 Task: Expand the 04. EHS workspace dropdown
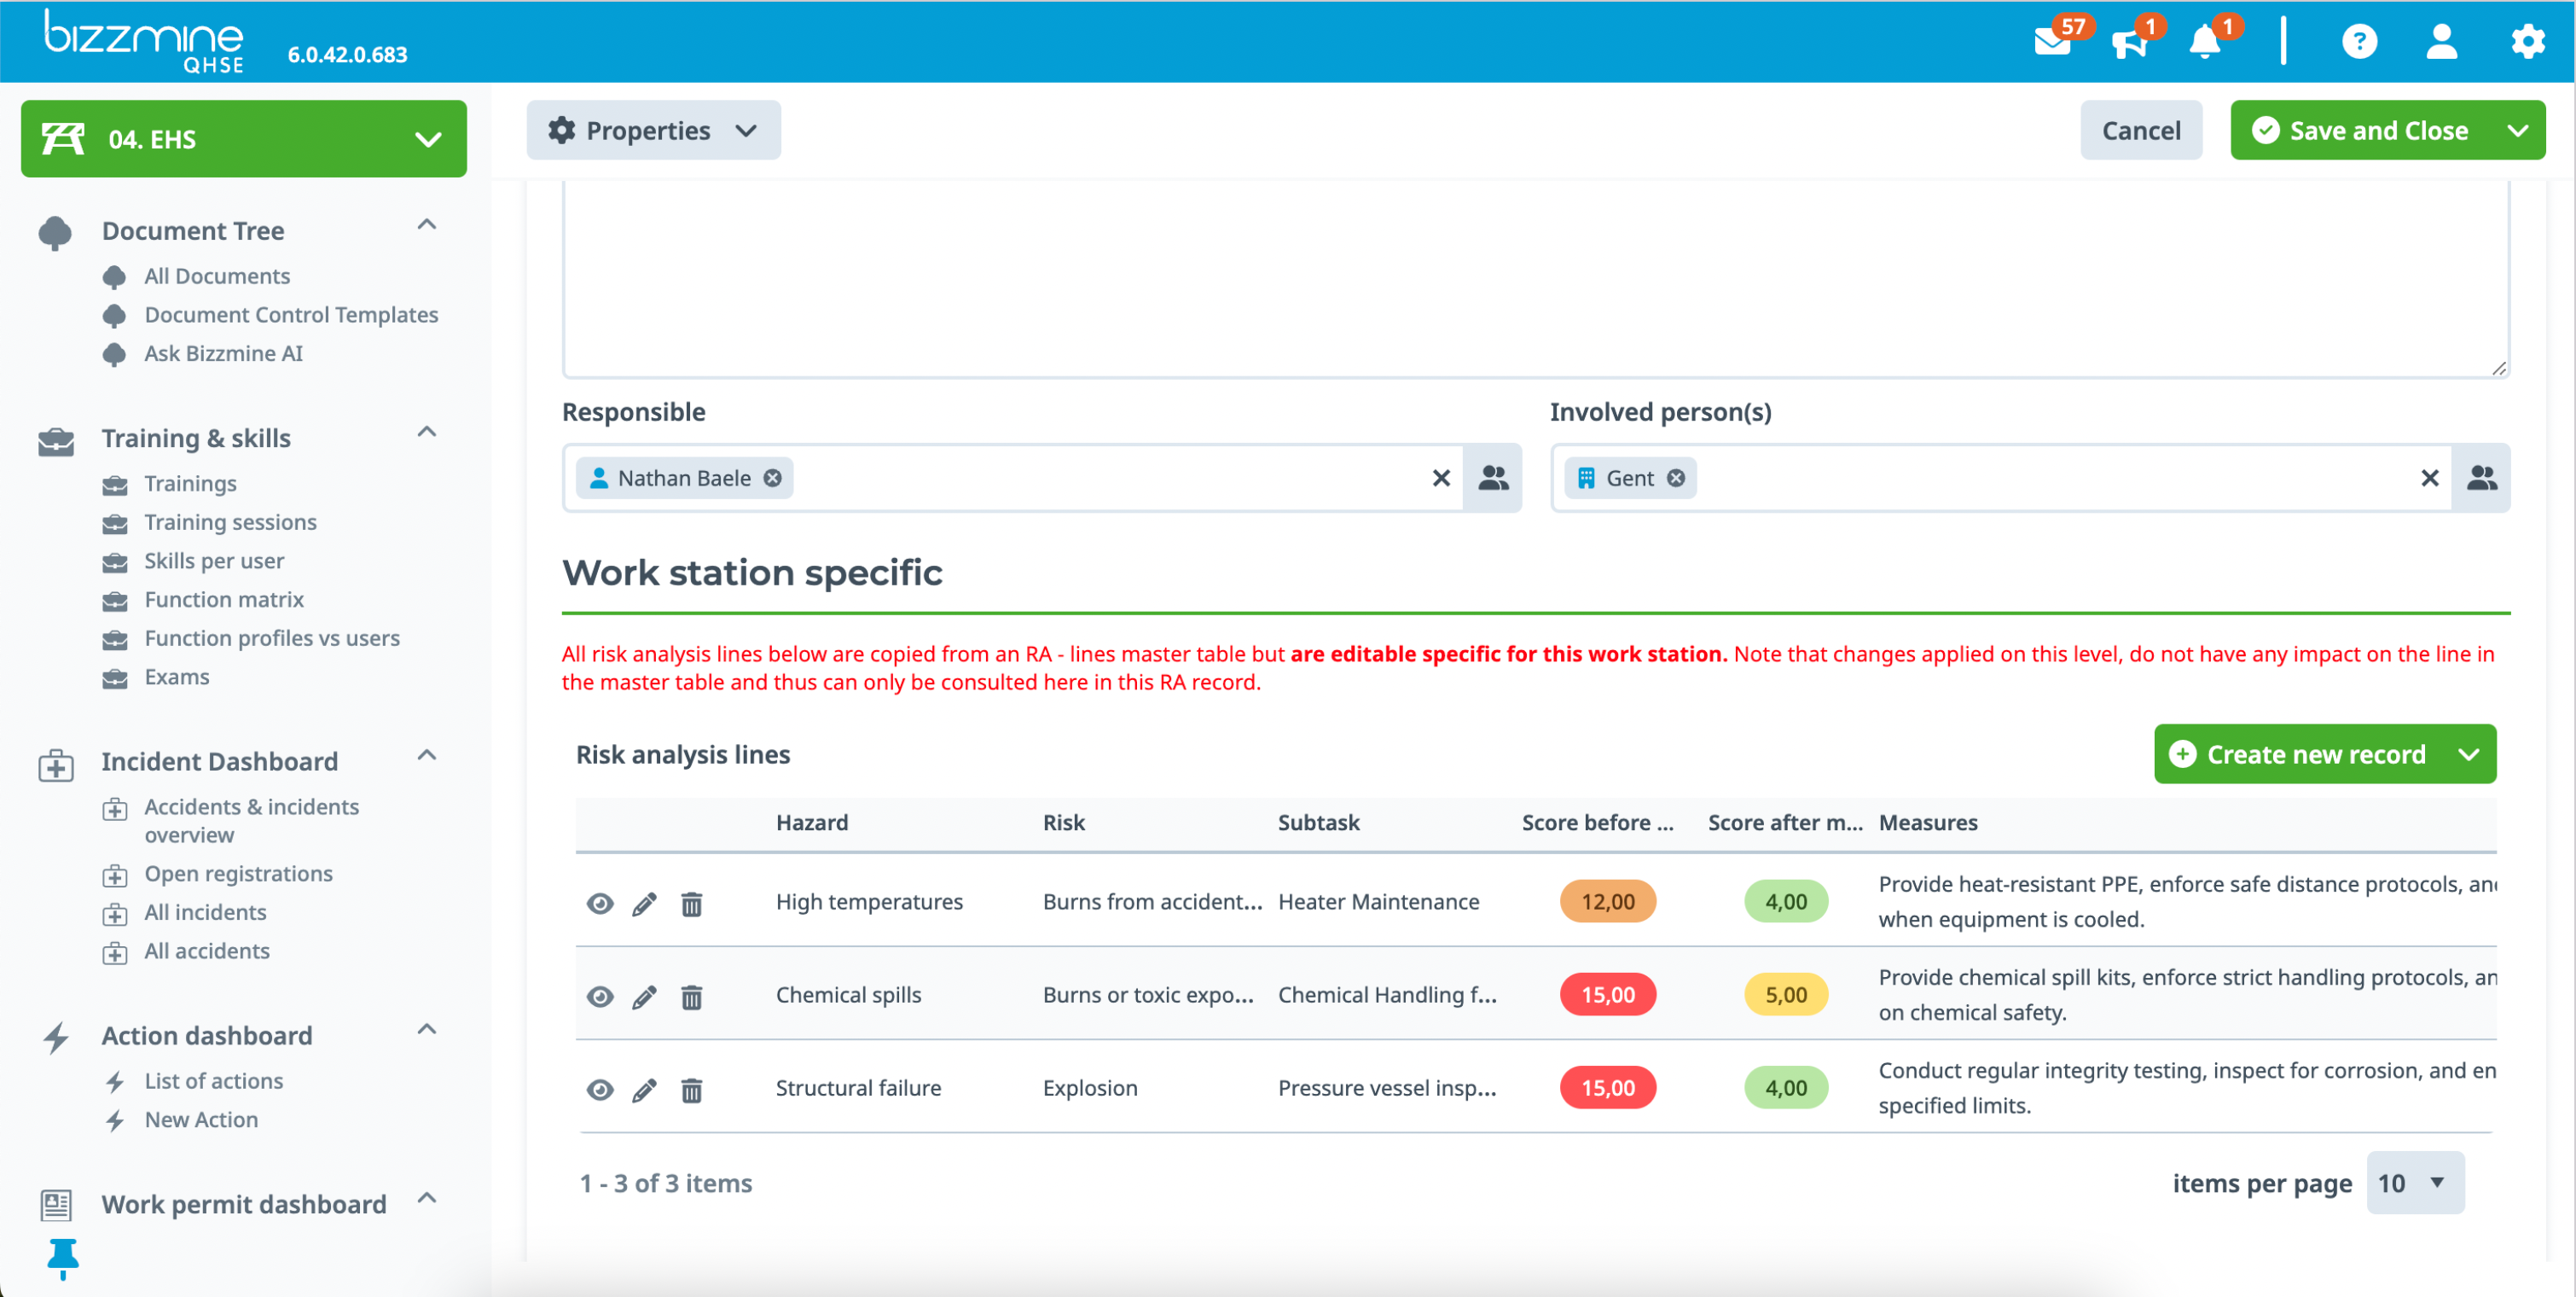pos(428,139)
